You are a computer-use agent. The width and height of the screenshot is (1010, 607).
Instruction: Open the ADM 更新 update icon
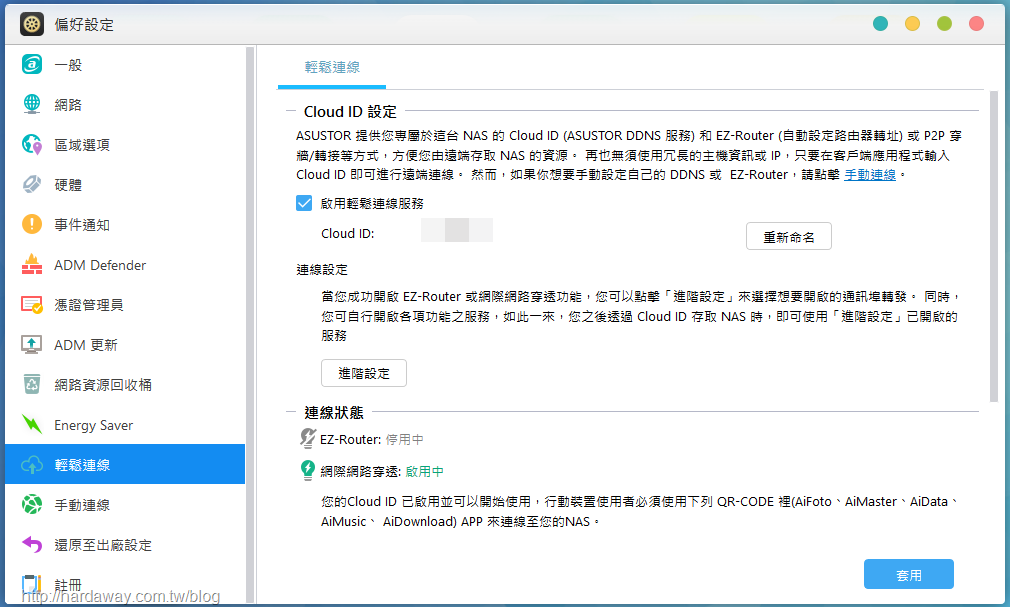32,344
